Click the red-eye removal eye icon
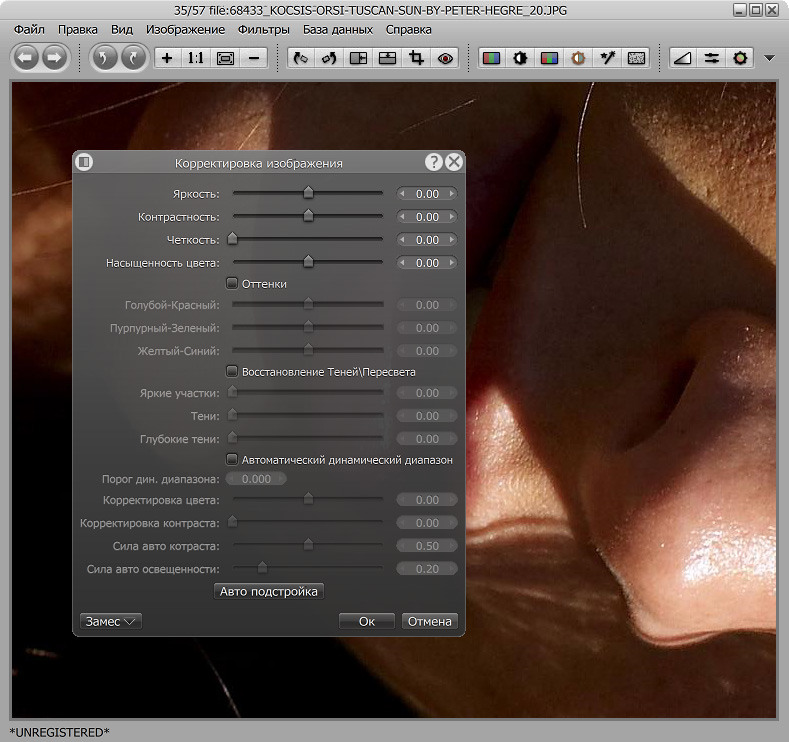This screenshot has width=789, height=742. pos(445,58)
